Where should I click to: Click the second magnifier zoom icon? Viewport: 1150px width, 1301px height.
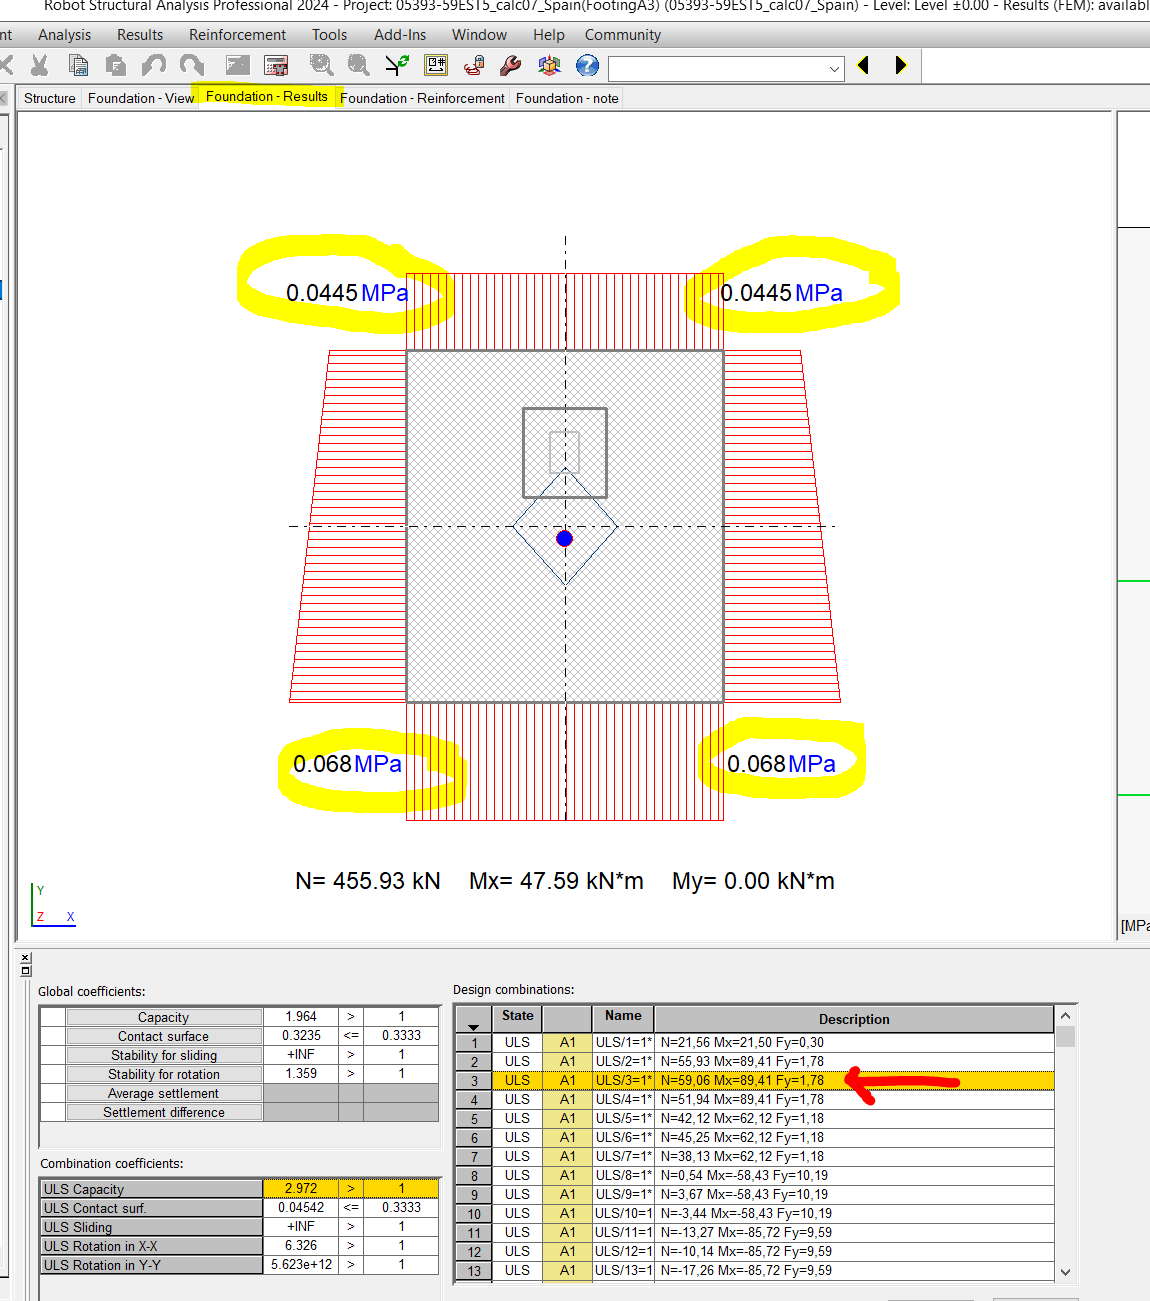pos(358,66)
